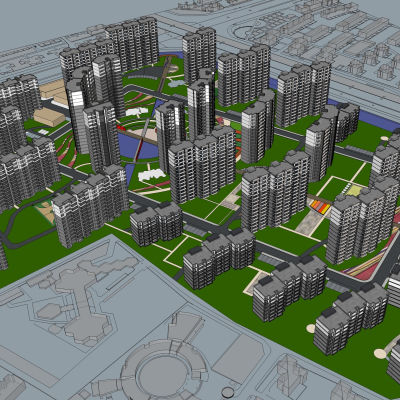Select the beige circle at the bottom-right lawn
The width and height of the screenshot is (400, 400).
tap(380, 354)
